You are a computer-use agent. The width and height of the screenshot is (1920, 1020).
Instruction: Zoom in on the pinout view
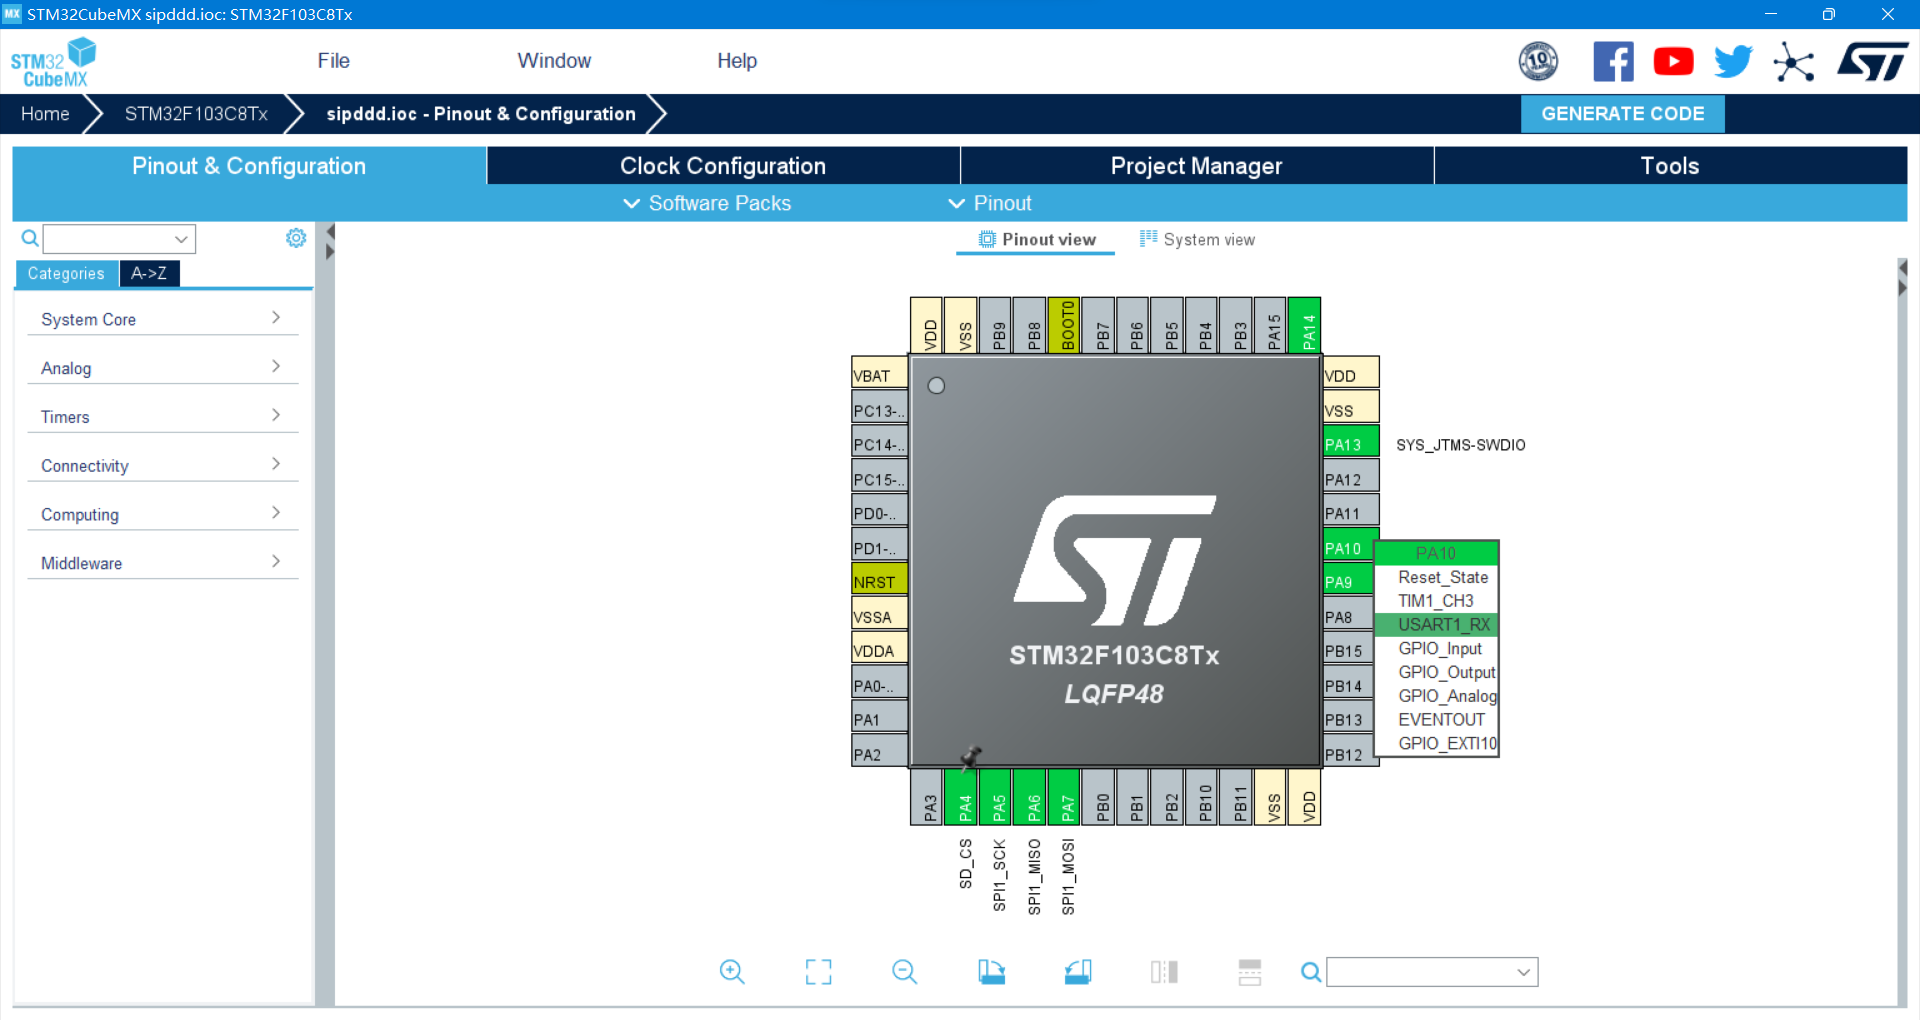point(732,971)
